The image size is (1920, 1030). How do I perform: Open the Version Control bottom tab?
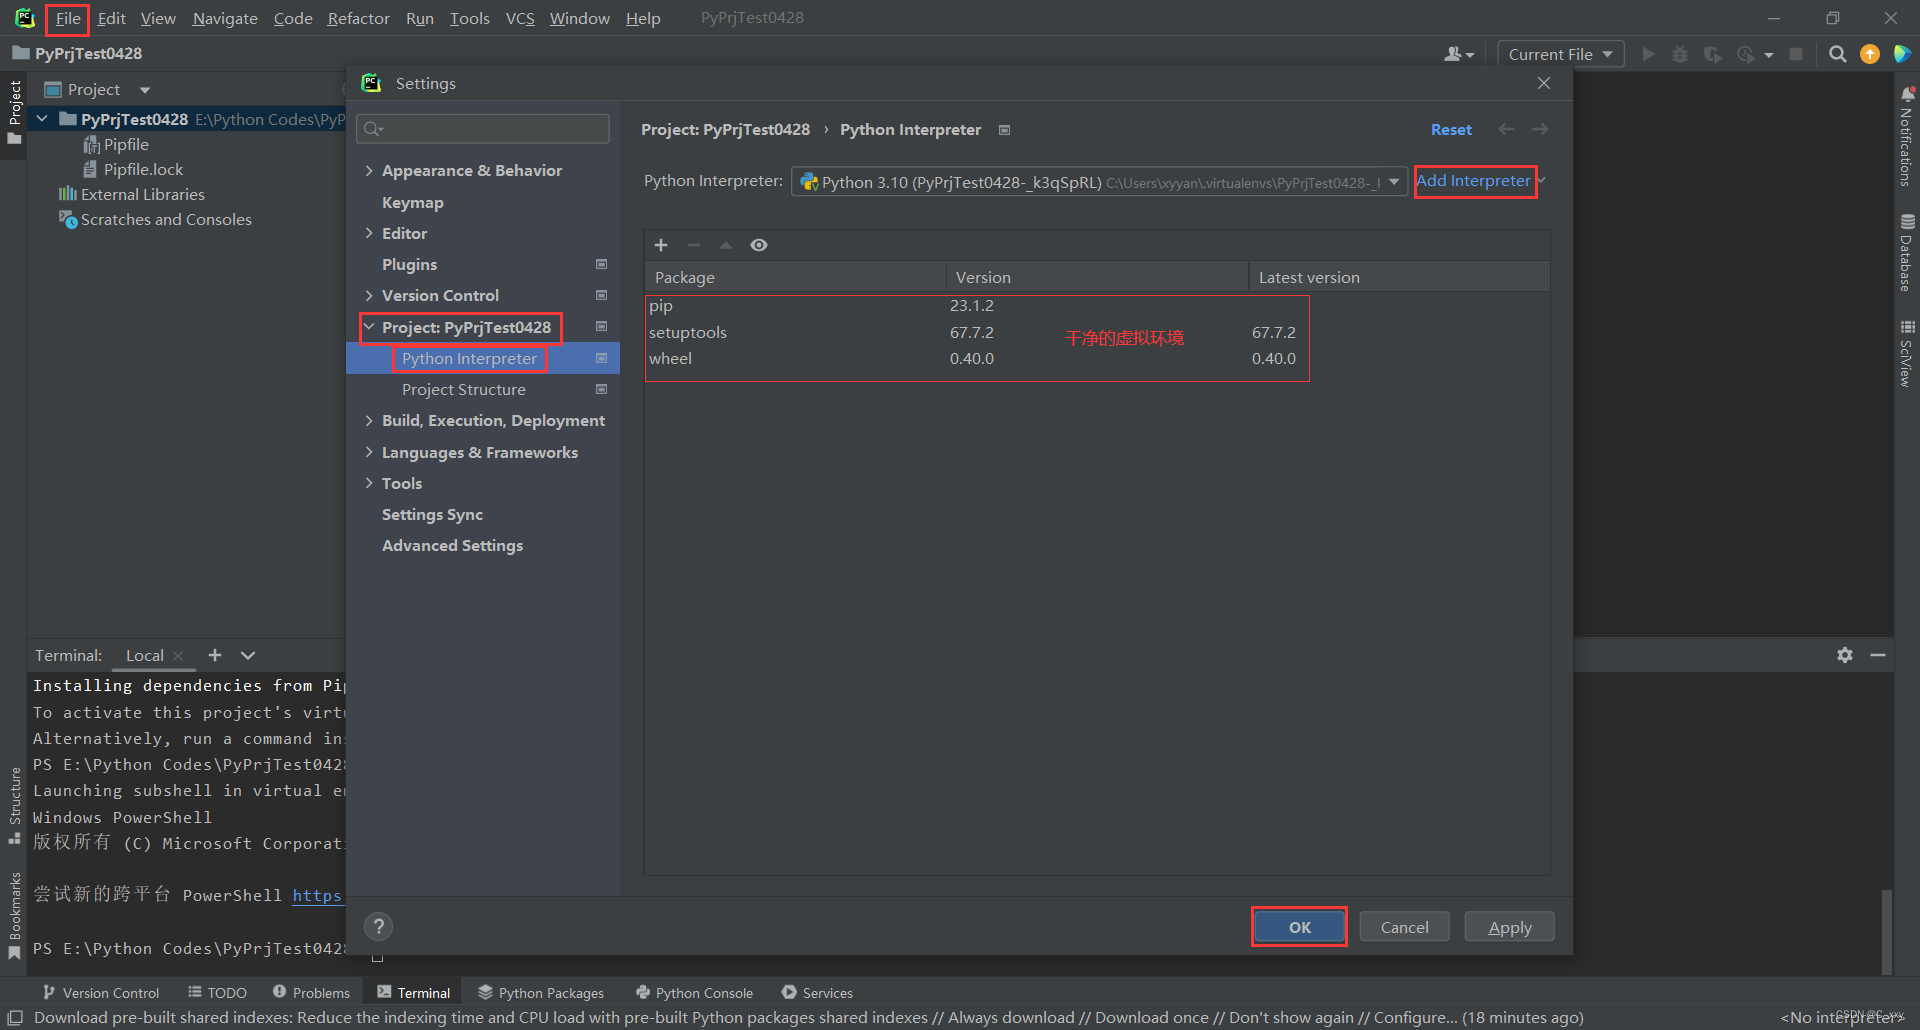(101, 993)
